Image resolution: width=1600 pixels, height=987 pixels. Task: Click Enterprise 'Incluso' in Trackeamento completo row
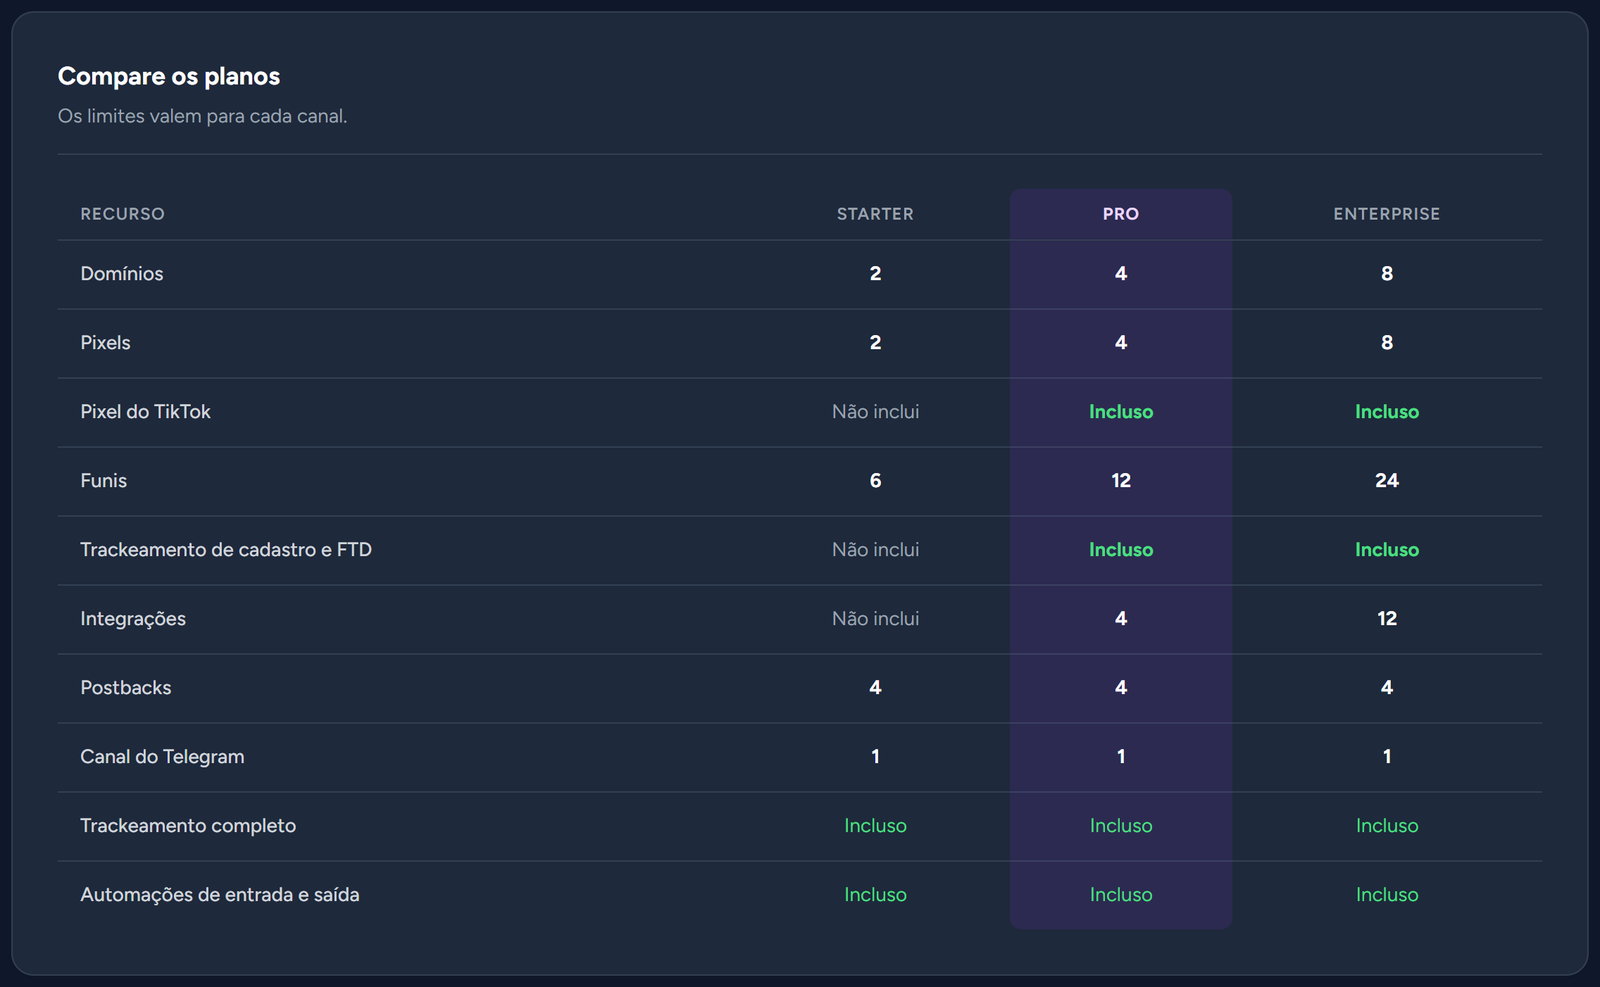point(1387,825)
